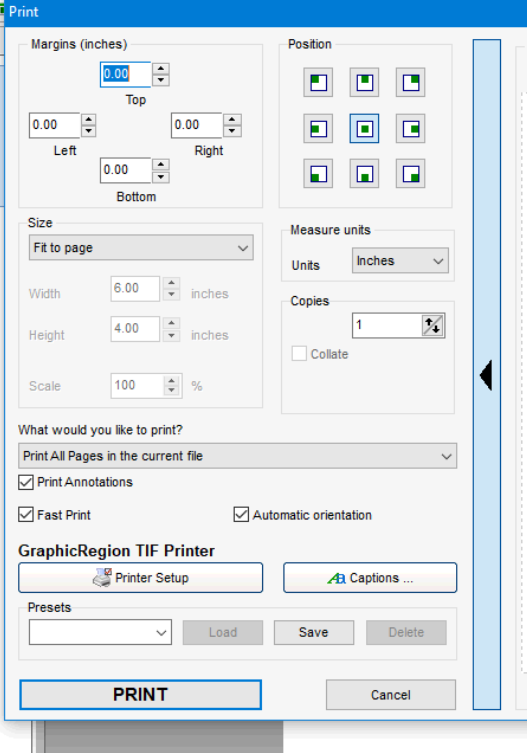Open the Fit to page size dropdown
Screen dimensions: 527x753
click(x=141, y=248)
